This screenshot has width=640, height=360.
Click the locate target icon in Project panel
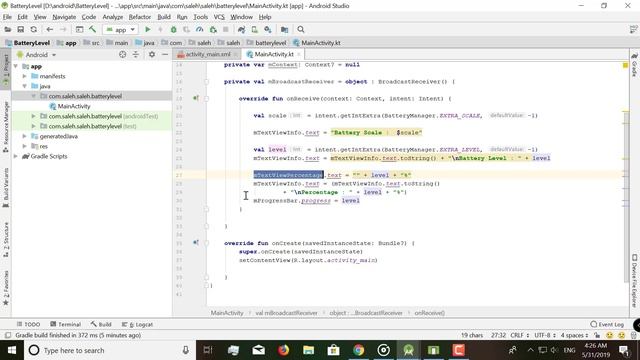(122, 54)
